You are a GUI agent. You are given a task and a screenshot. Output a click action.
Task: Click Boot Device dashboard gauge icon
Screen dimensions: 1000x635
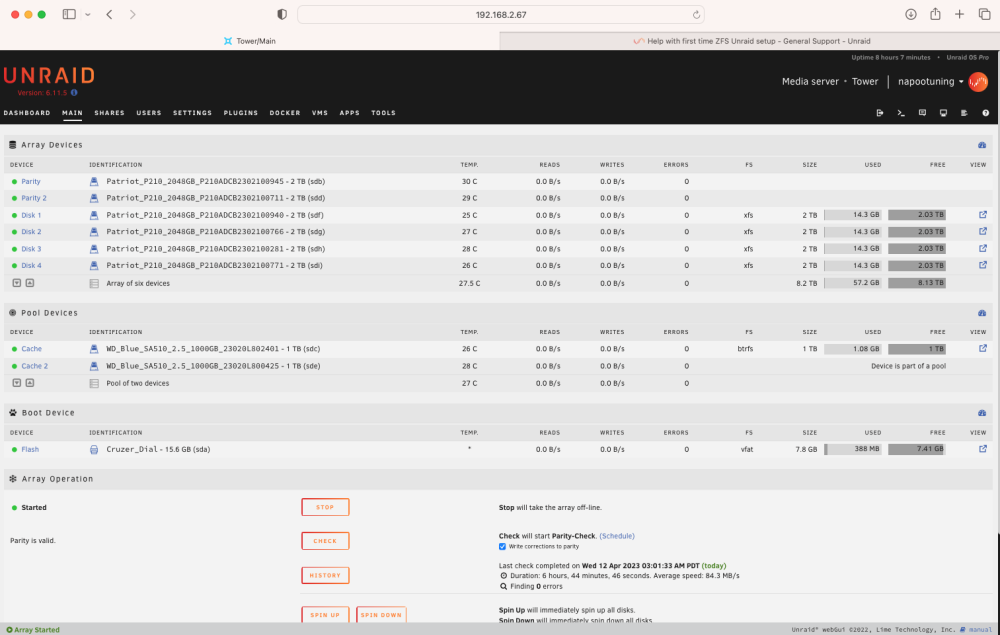982,413
